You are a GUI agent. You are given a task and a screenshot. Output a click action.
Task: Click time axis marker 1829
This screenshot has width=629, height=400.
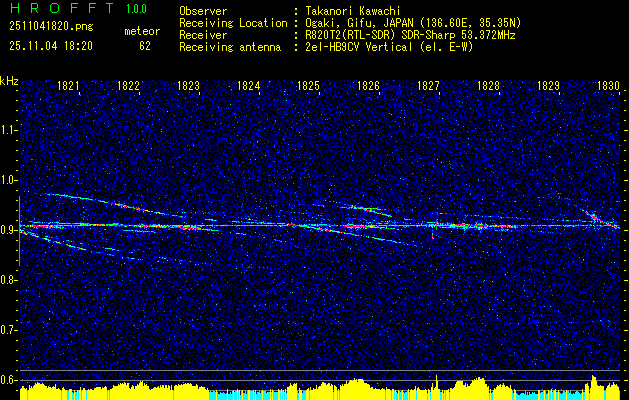pos(549,85)
